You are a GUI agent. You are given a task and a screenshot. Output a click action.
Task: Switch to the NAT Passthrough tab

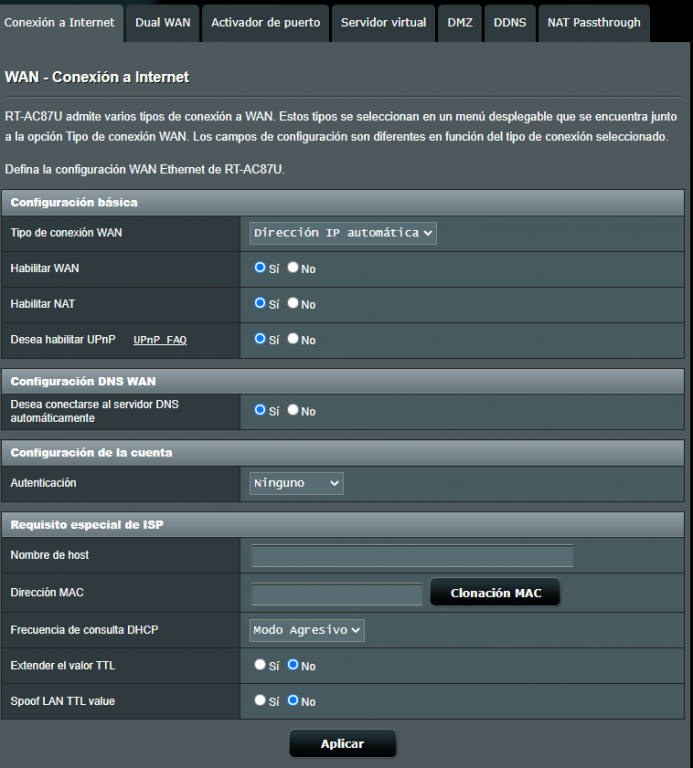tap(594, 23)
